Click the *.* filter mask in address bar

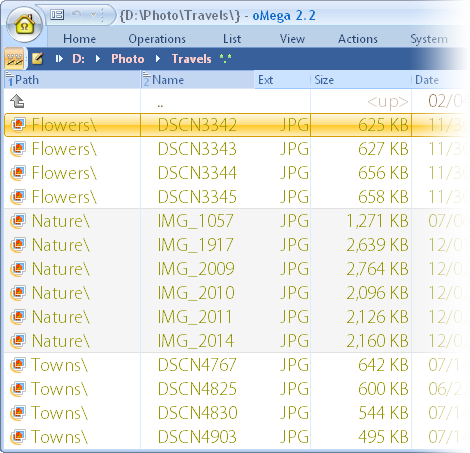click(x=225, y=59)
